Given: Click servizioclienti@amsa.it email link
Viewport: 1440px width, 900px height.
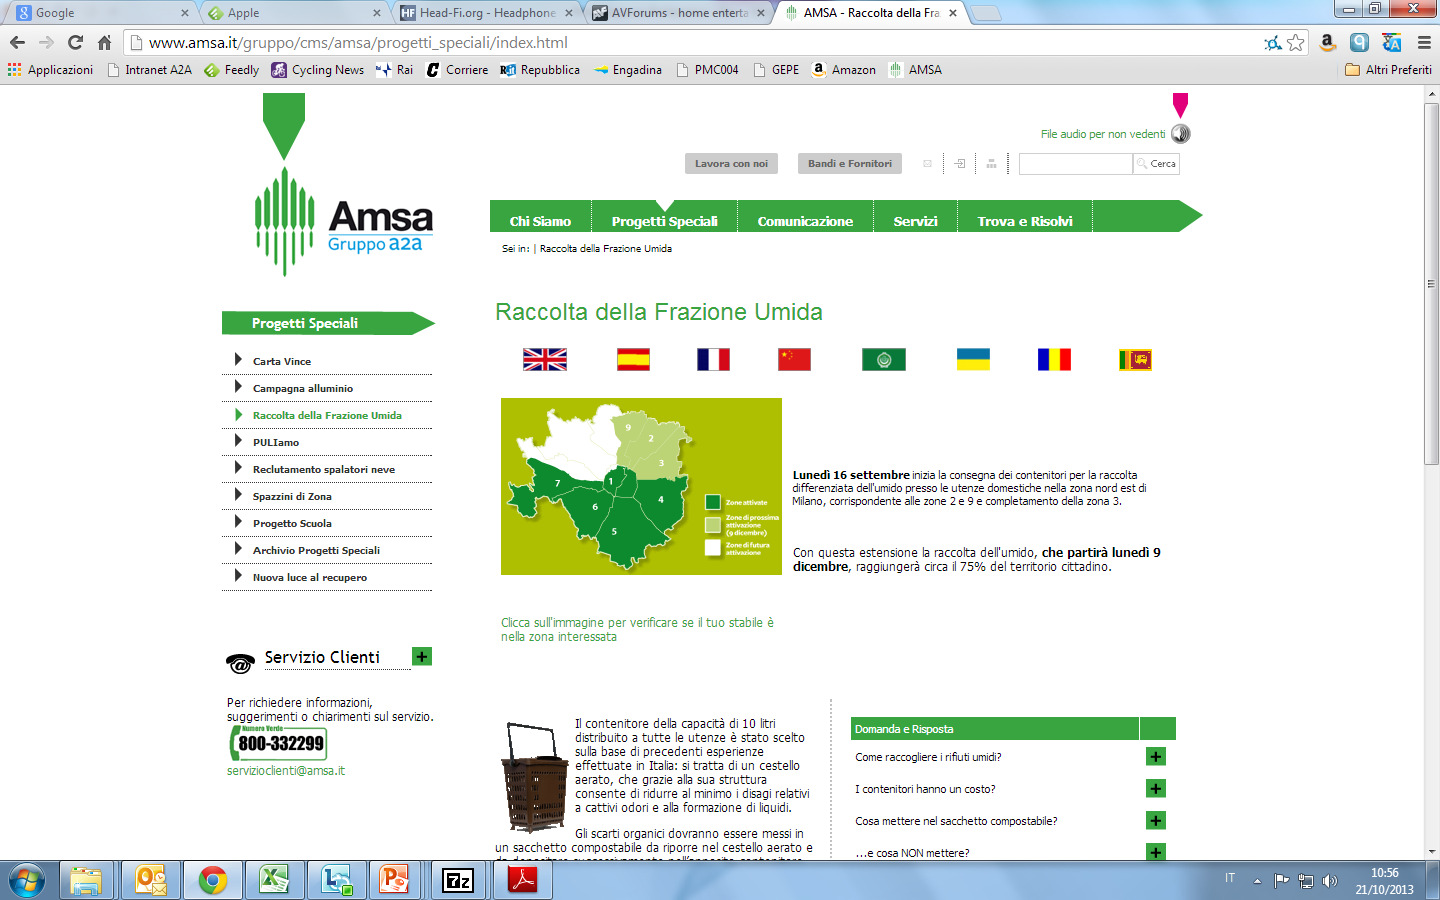Looking at the screenshot, I should coord(286,771).
